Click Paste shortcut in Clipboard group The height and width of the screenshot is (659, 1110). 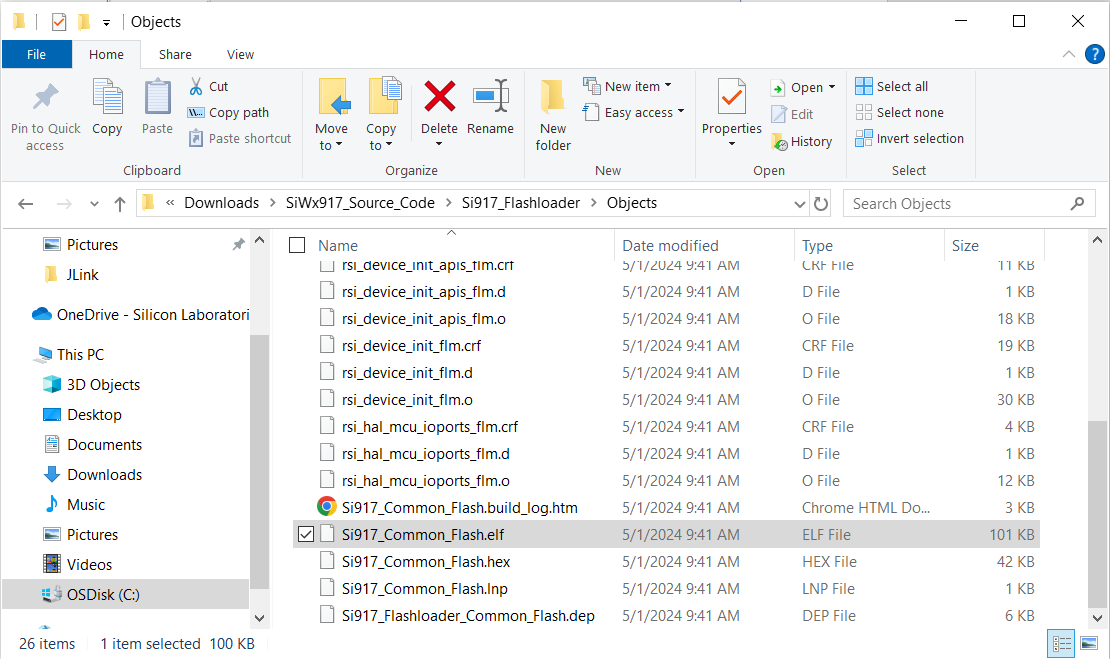point(240,139)
